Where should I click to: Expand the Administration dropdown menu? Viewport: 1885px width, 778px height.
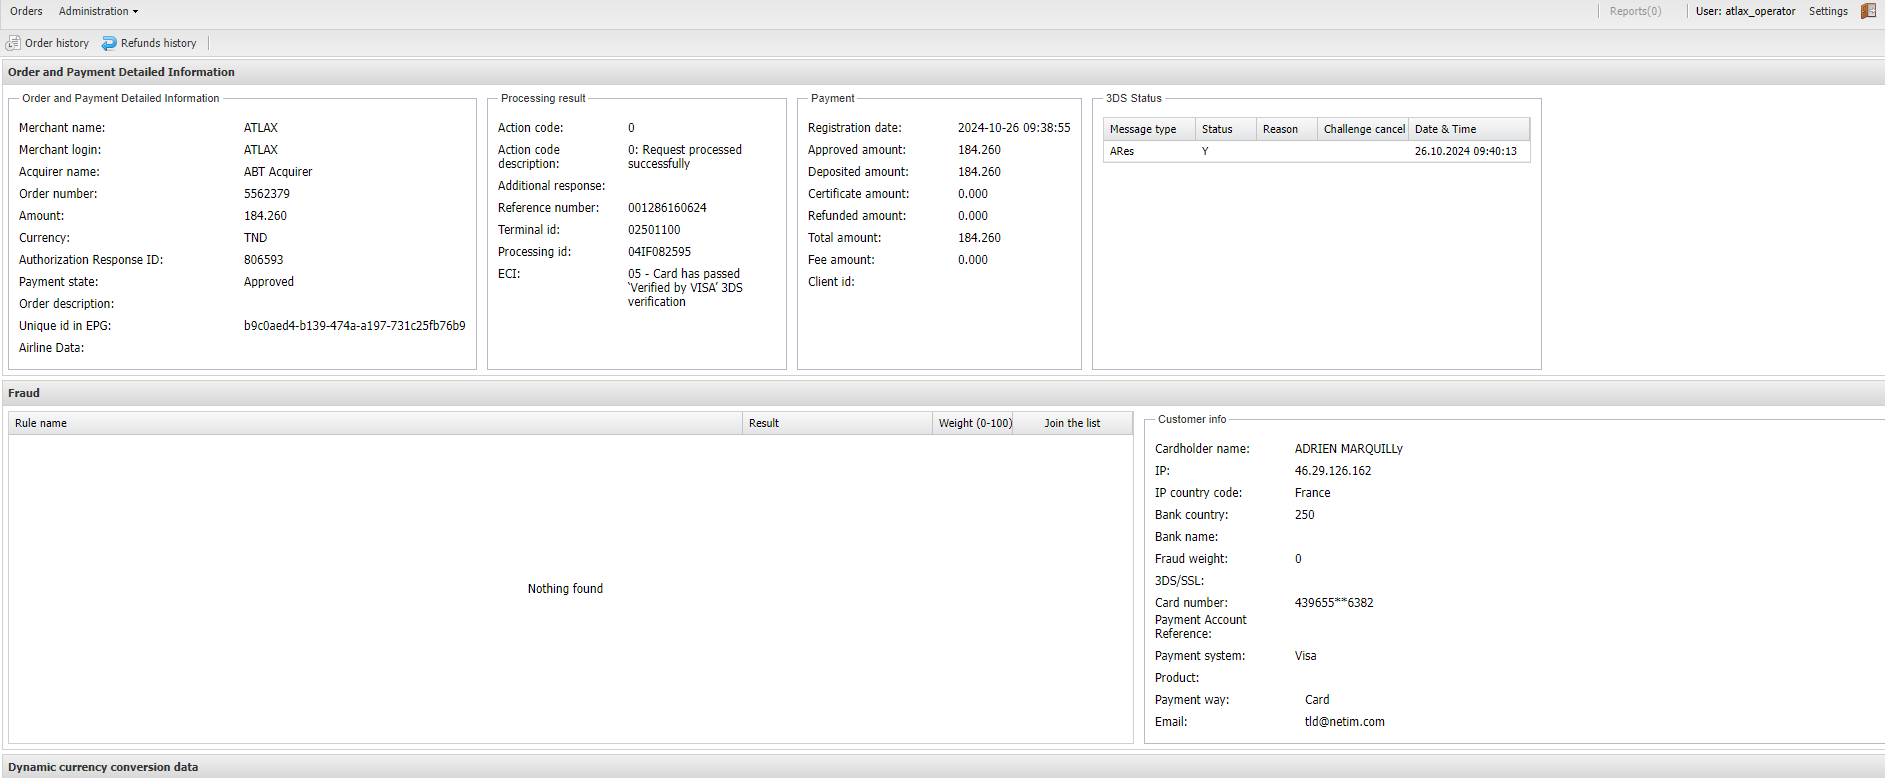coord(98,11)
